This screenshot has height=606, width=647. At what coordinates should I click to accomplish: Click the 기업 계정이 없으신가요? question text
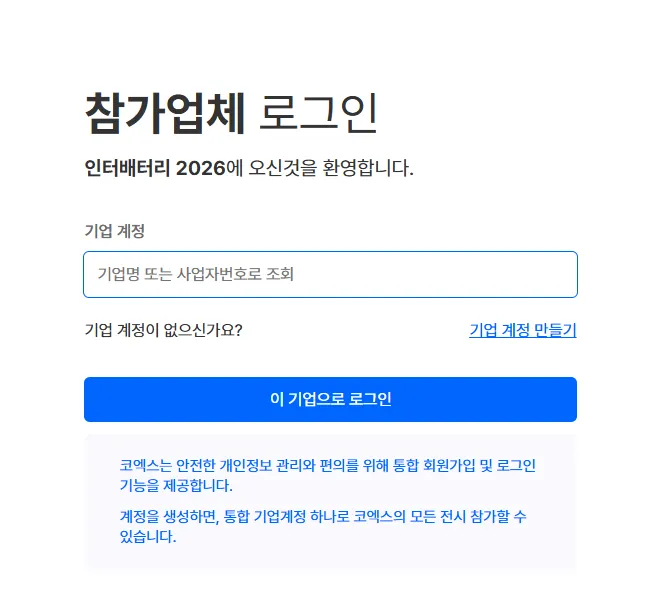pos(163,330)
